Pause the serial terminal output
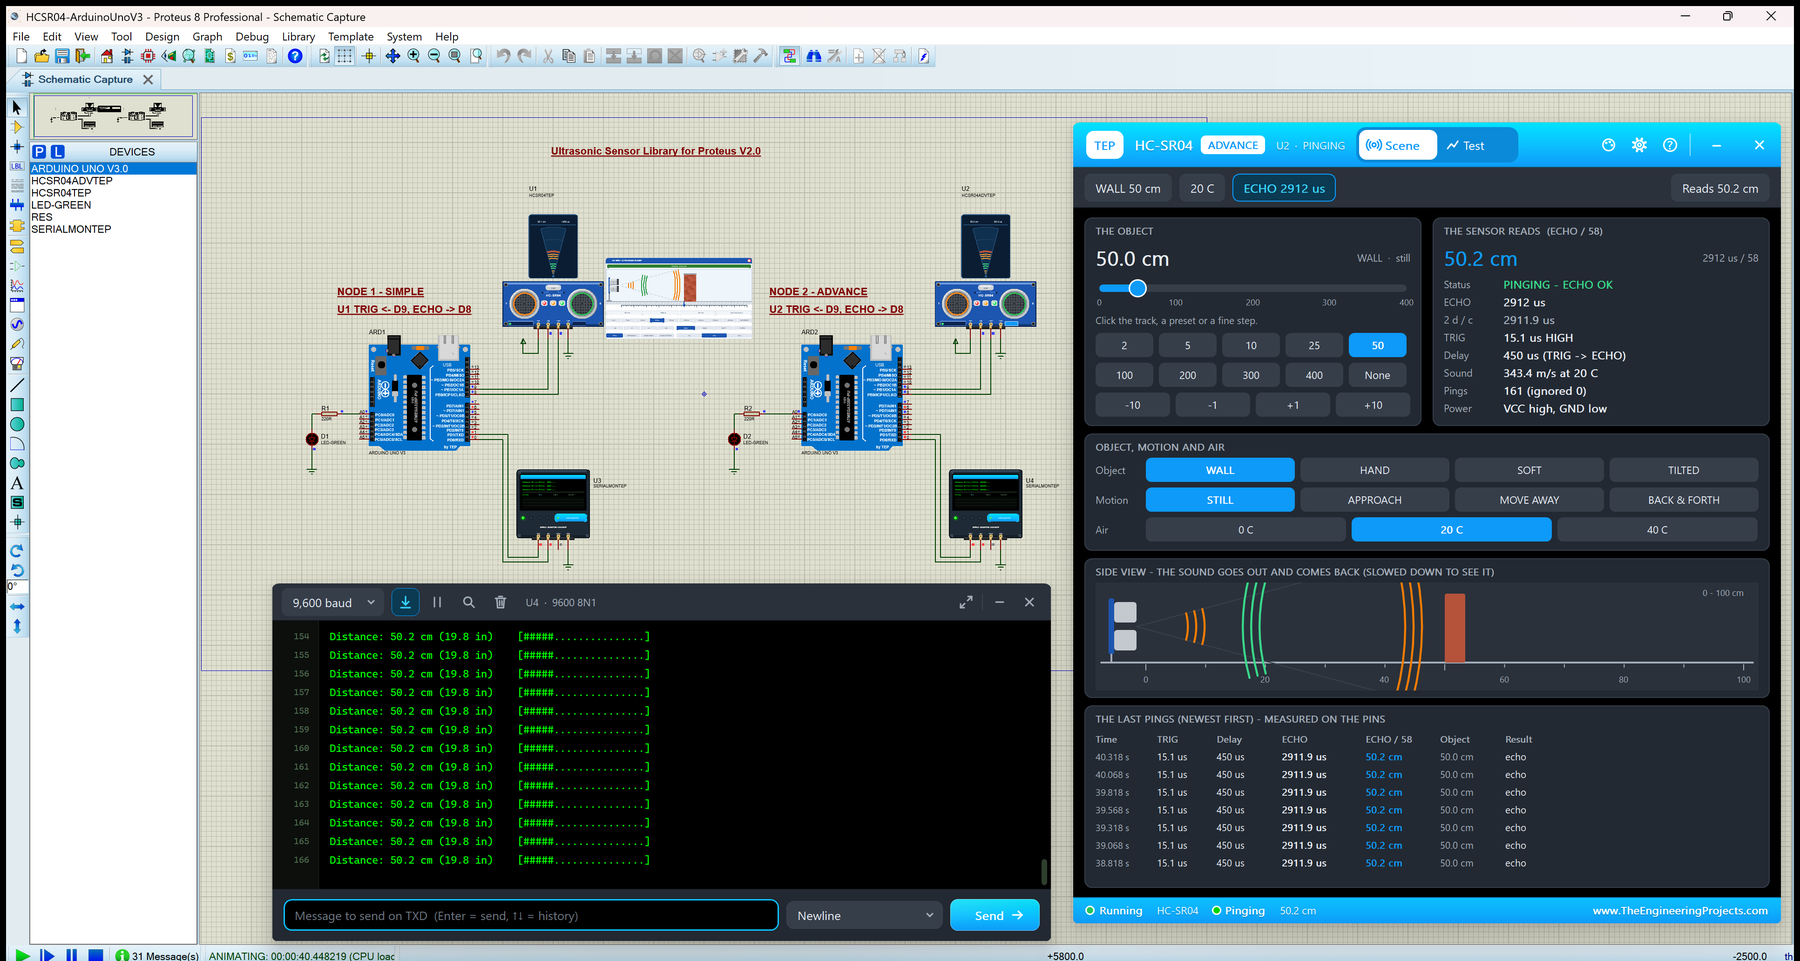The width and height of the screenshot is (1800, 961). [437, 603]
